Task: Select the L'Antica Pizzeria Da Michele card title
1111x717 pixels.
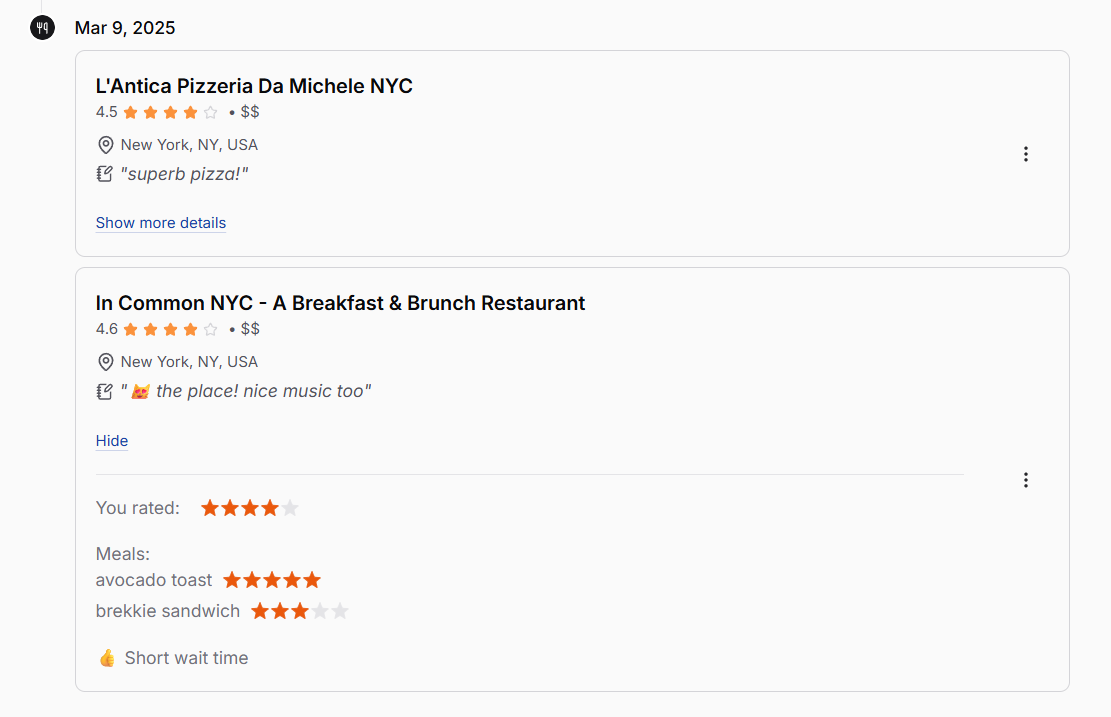Action: pos(254,86)
